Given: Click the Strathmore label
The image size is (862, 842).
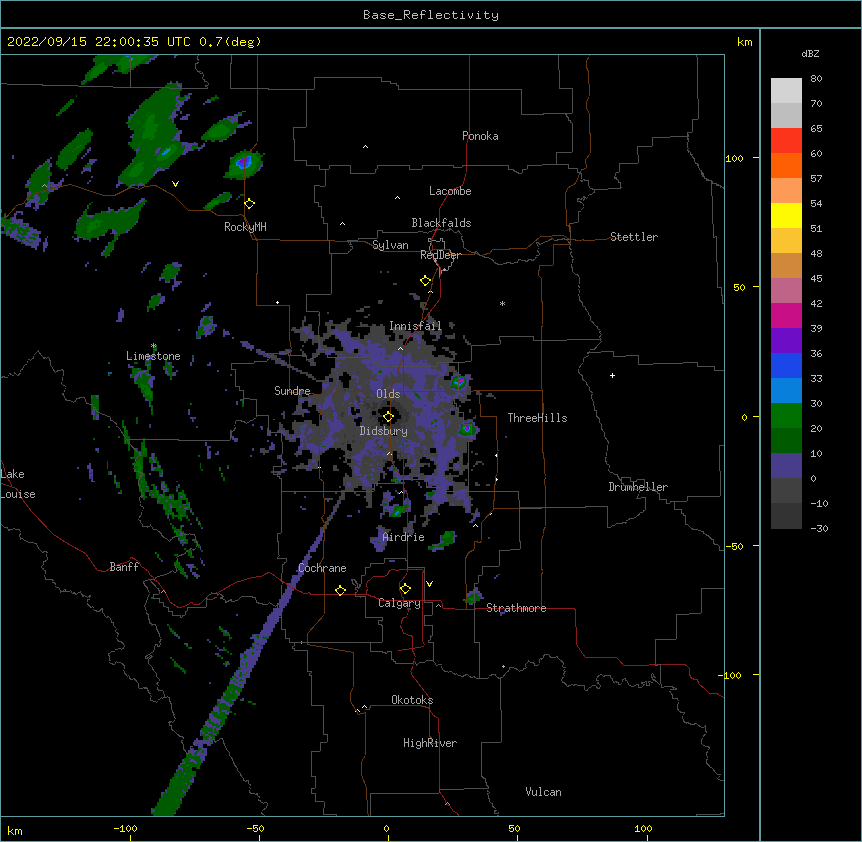Looking at the screenshot, I should pyautogui.click(x=516, y=608).
